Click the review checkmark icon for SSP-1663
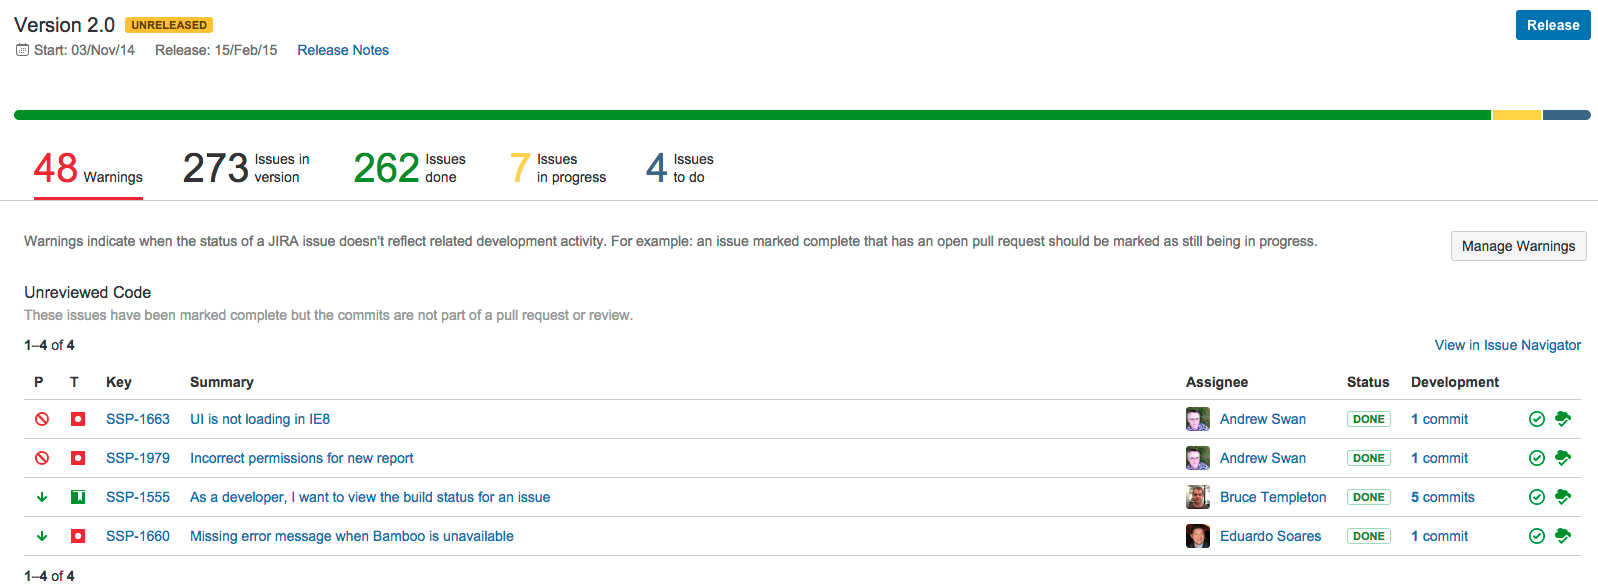 coord(1537,419)
